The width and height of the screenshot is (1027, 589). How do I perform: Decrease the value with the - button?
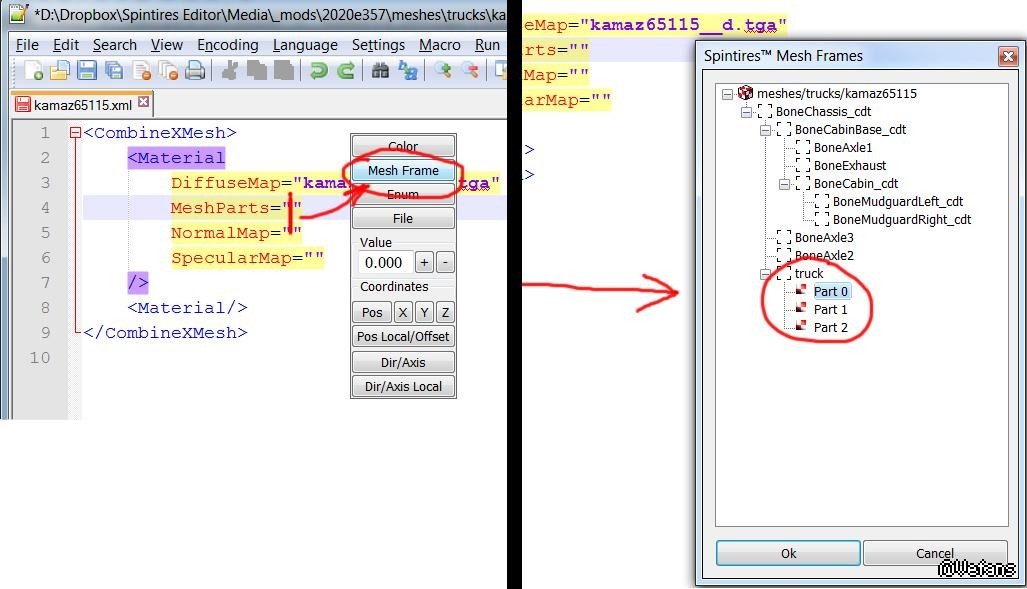click(445, 263)
